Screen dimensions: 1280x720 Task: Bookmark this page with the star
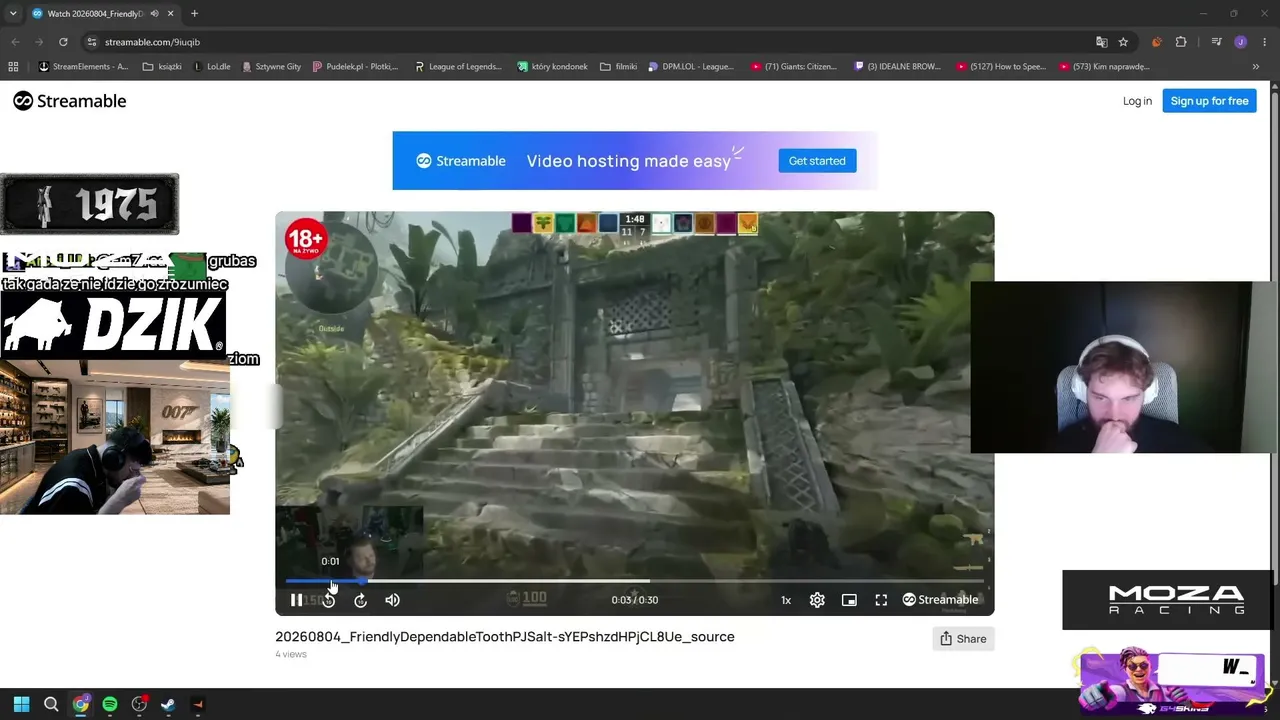1123,42
